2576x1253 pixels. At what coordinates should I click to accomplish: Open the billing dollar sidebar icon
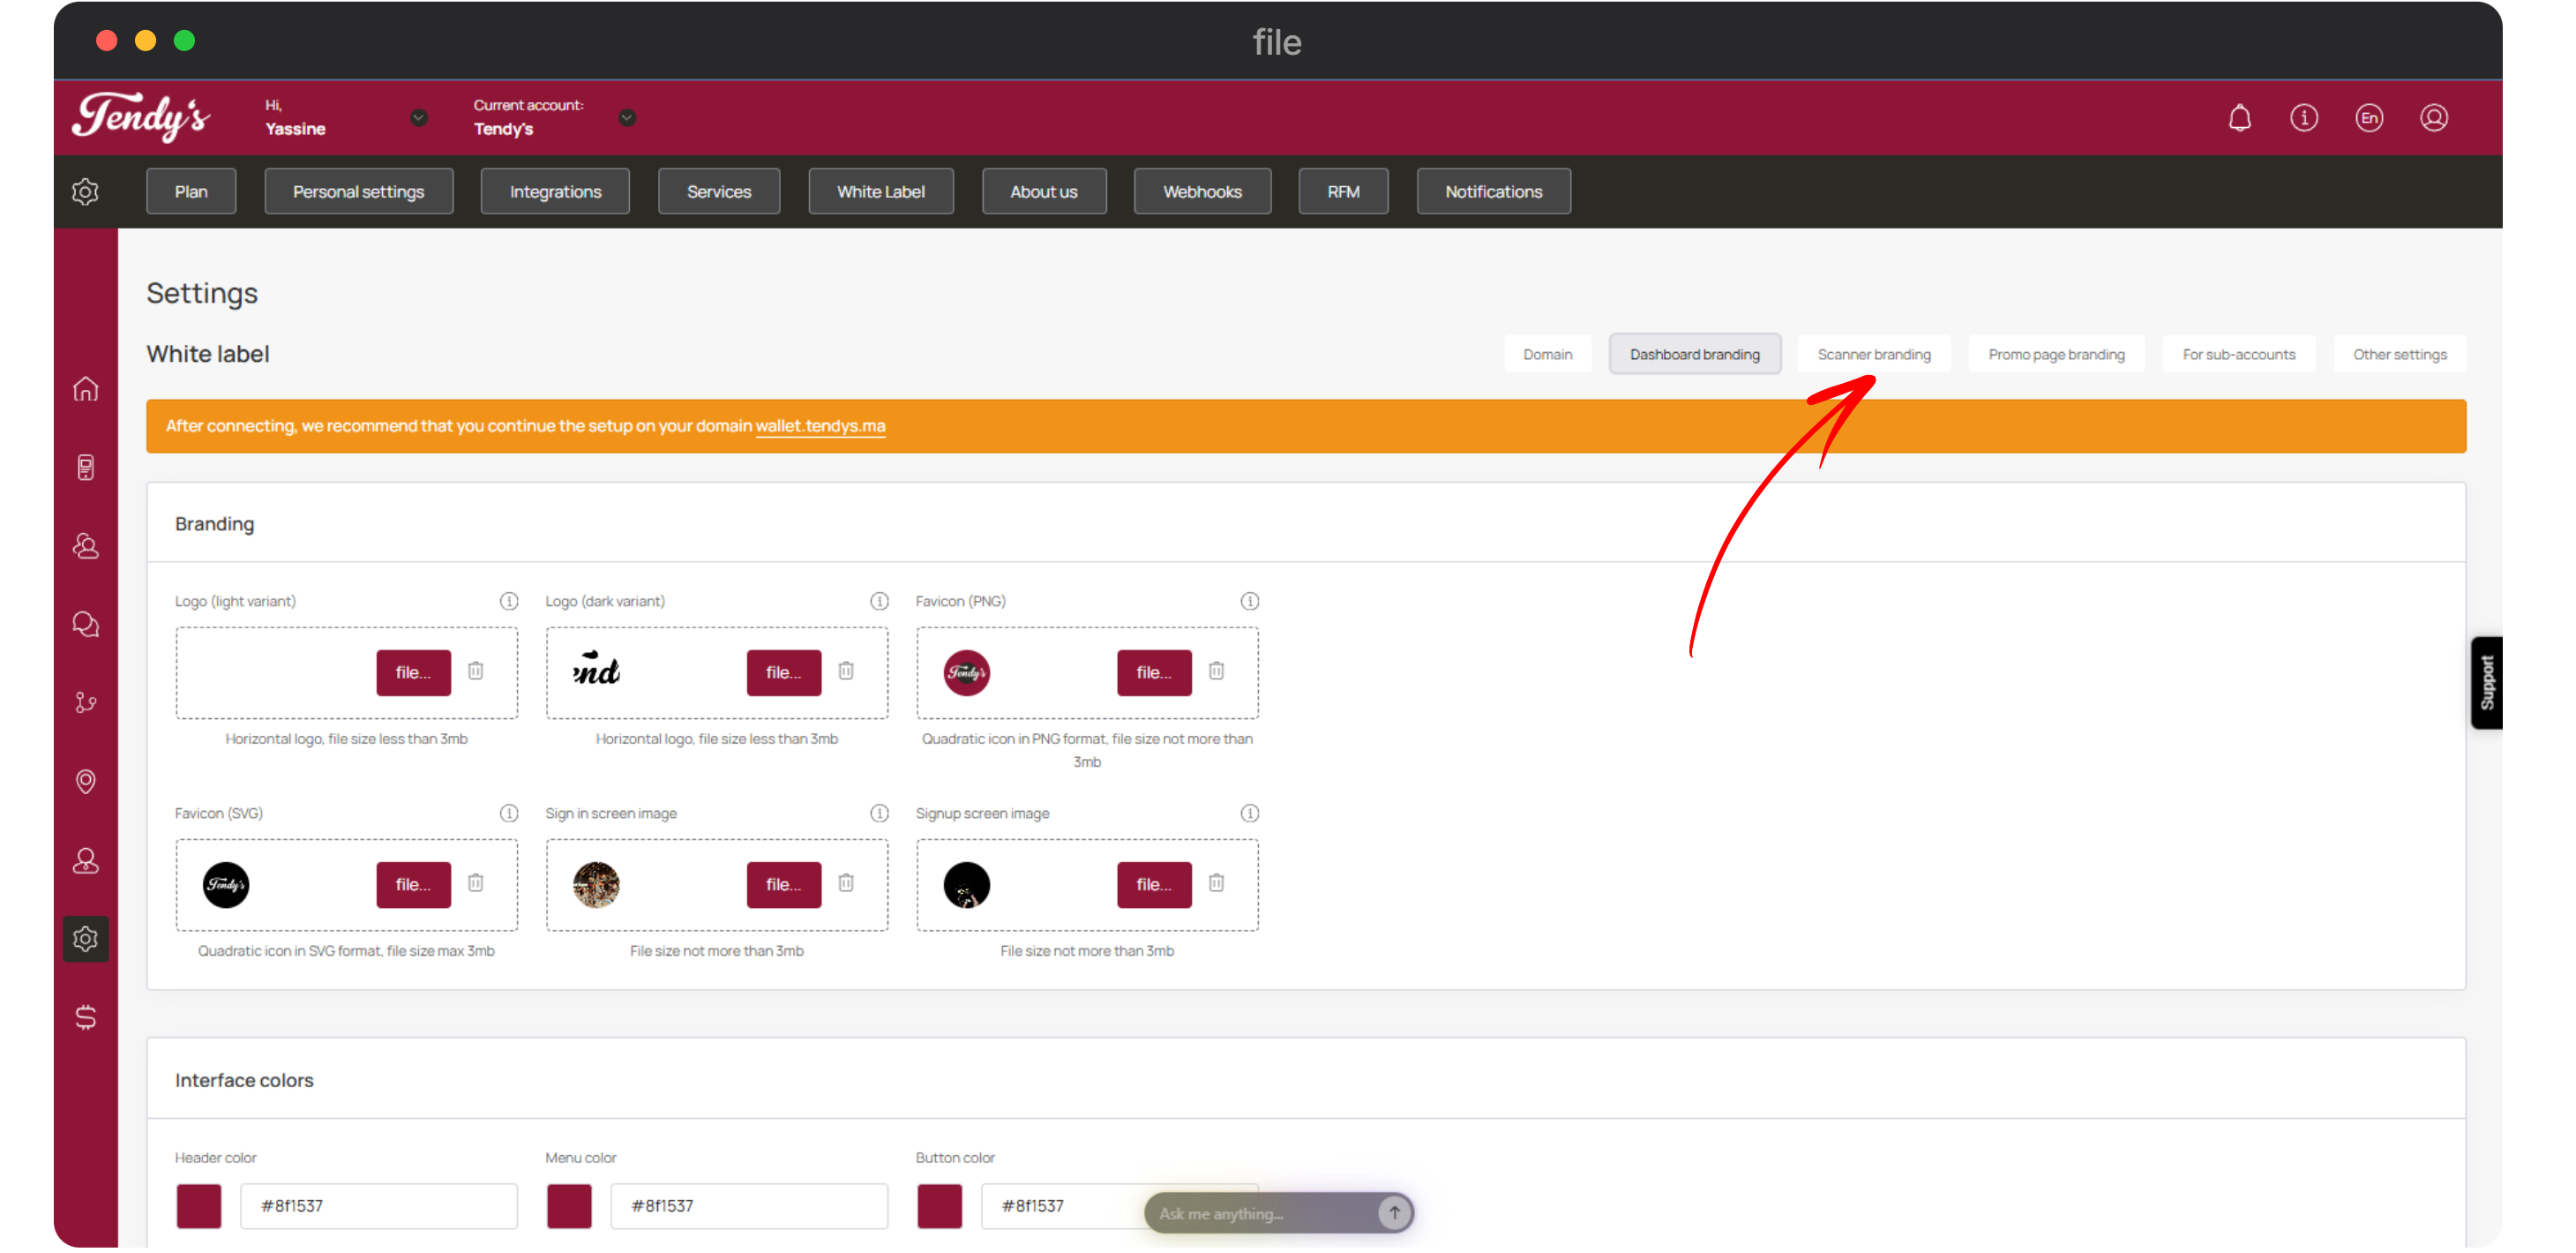coord(86,1017)
